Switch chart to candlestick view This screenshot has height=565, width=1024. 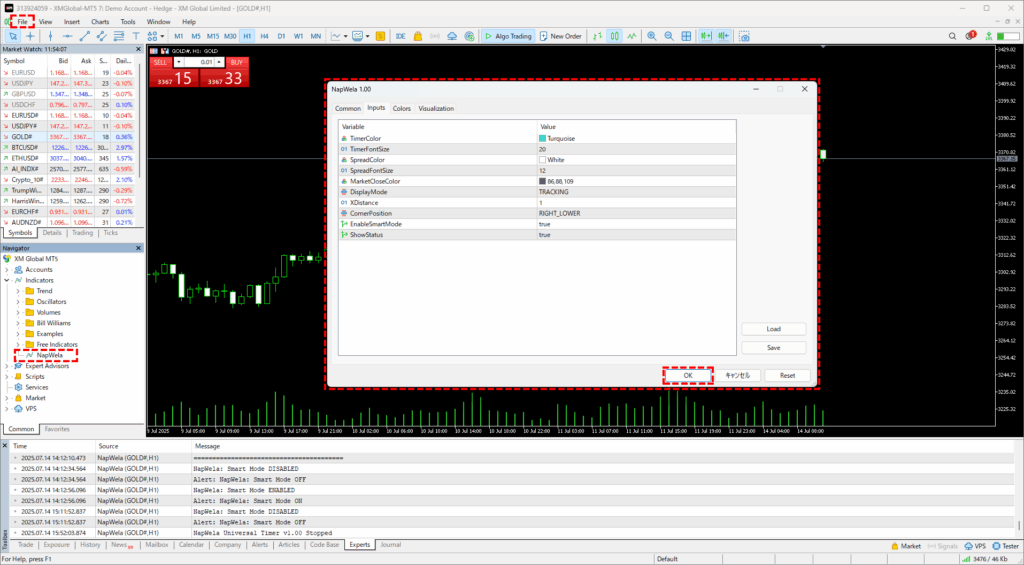(x=615, y=37)
